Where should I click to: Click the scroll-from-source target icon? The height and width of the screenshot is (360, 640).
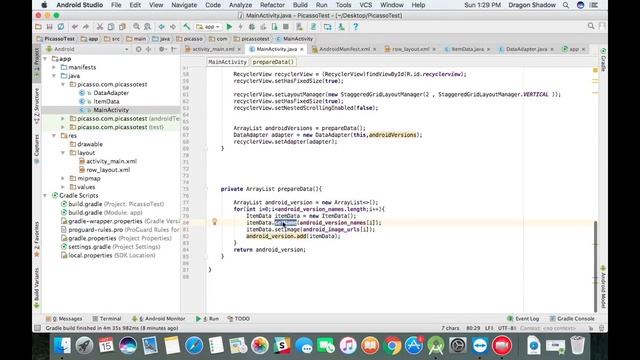139,49
